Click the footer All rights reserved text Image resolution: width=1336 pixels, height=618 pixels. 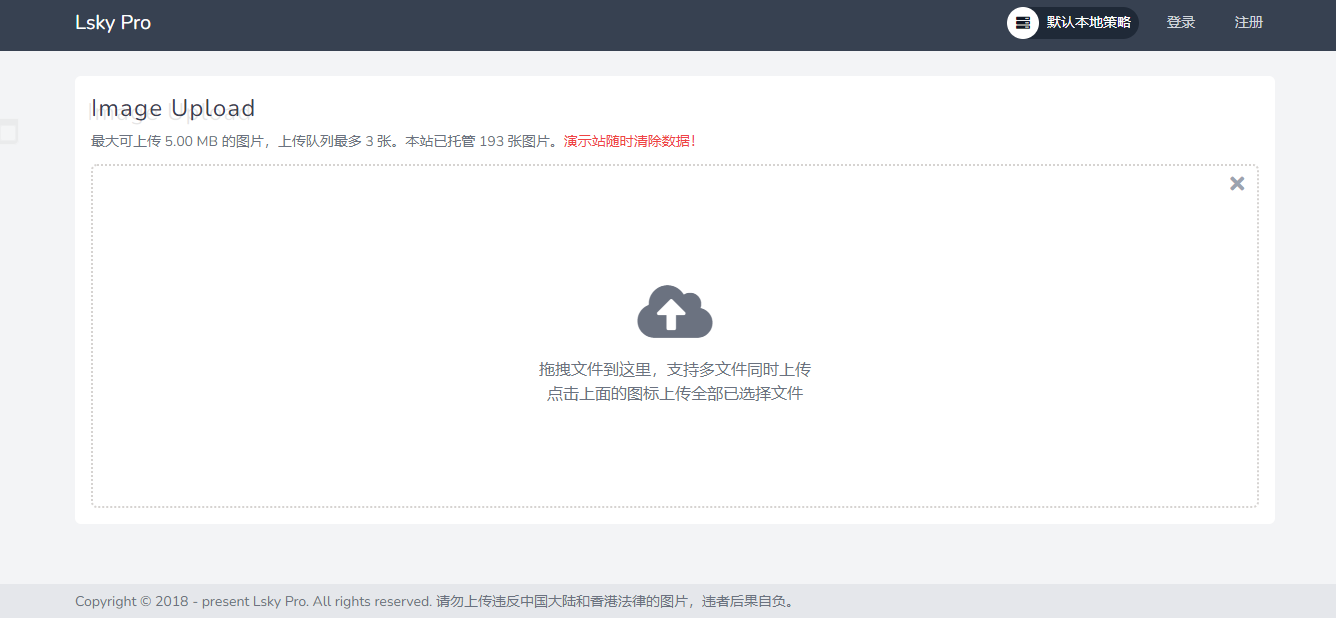[x=372, y=601]
